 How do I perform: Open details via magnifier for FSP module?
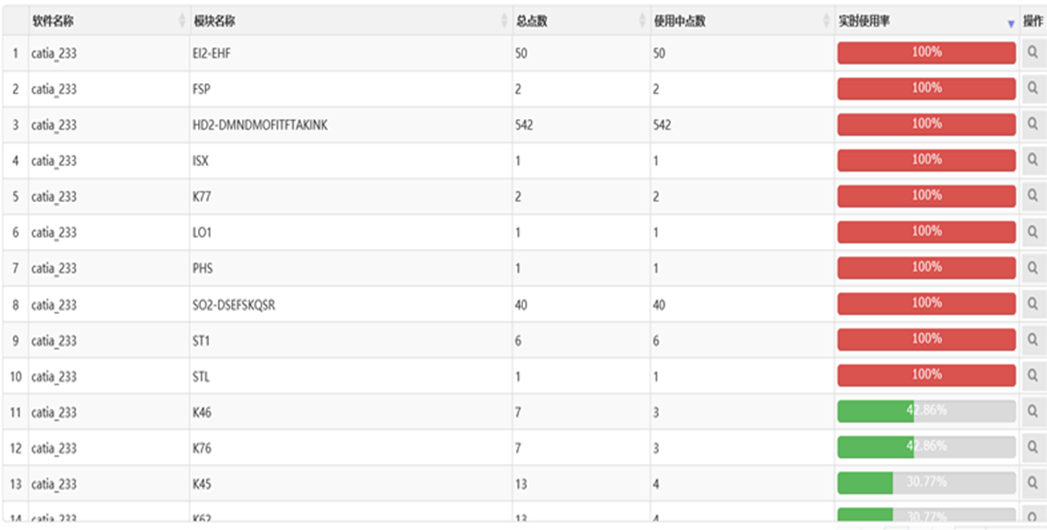1033,88
